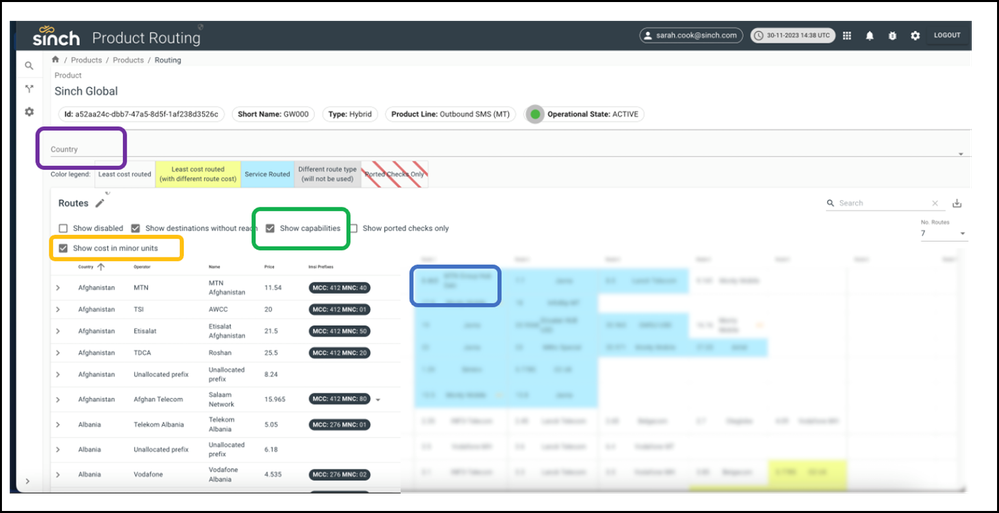
Task: Open the No. Routes dropdown
Action: 943,233
